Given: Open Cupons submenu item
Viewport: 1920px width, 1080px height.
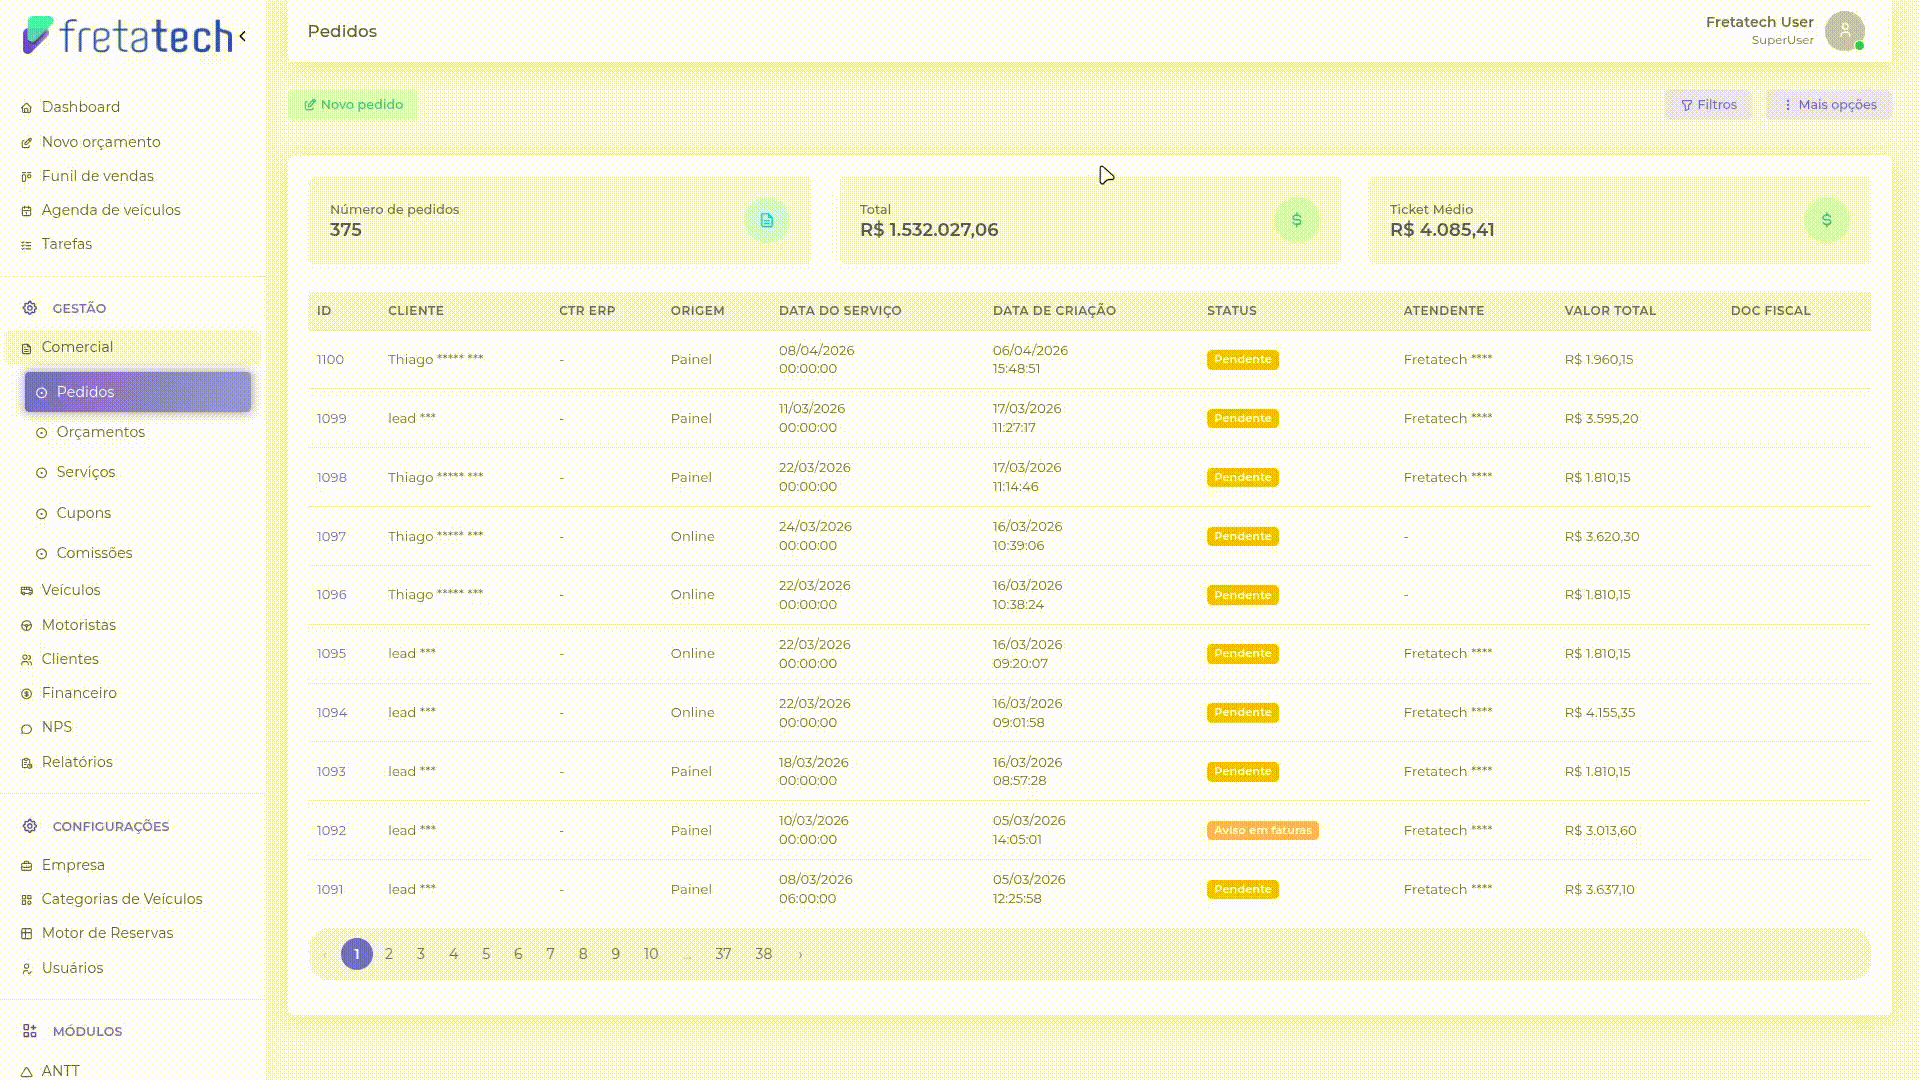Looking at the screenshot, I should coord(83,513).
